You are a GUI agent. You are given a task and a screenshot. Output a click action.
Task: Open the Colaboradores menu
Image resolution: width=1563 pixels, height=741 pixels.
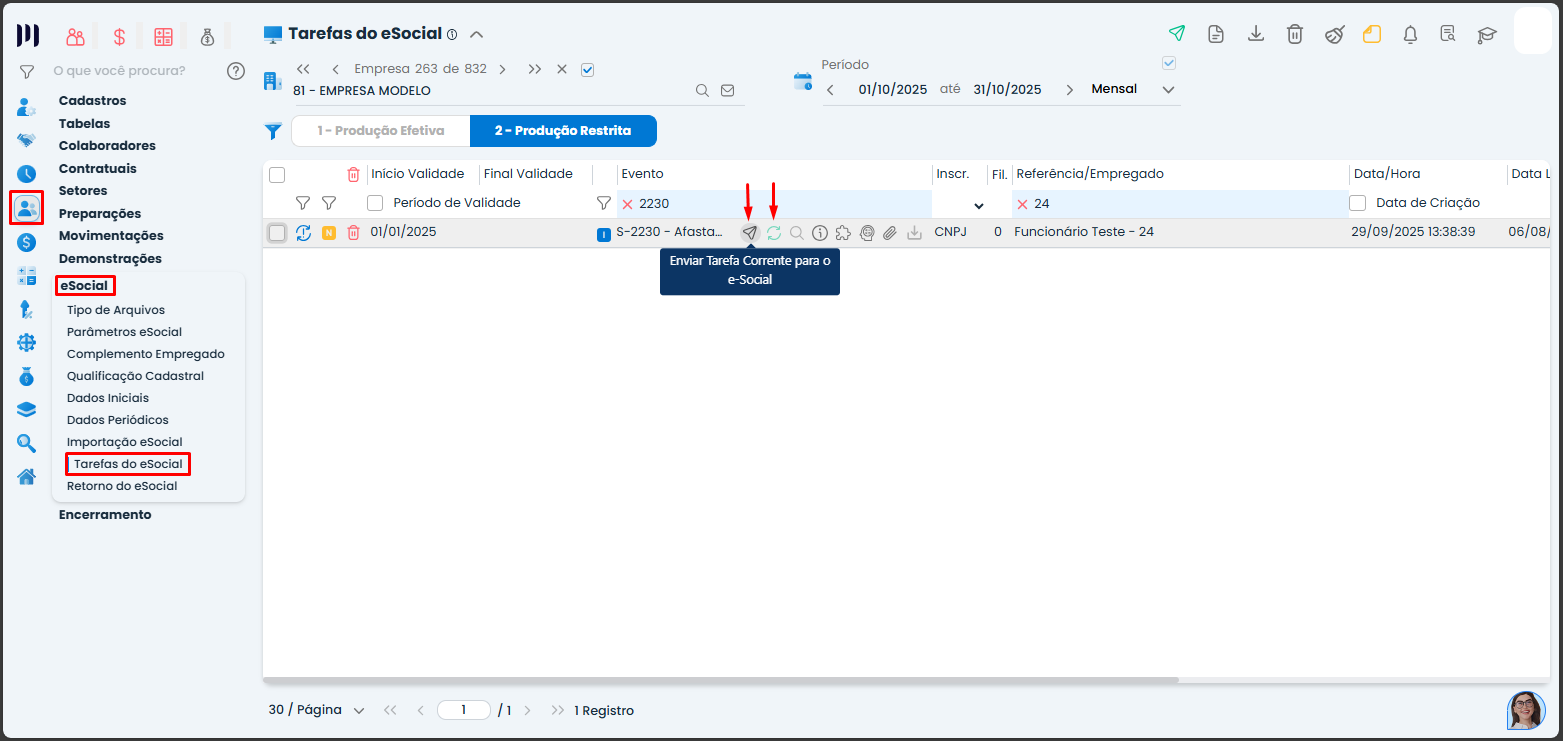(x=108, y=146)
